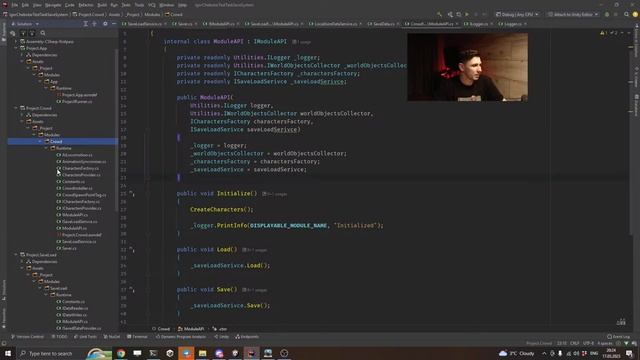
Task: Click the usages hint next to Initialize()
Action: 275,194
